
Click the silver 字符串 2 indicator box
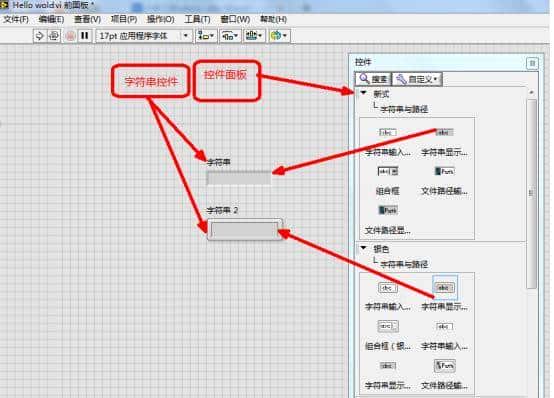(x=244, y=229)
